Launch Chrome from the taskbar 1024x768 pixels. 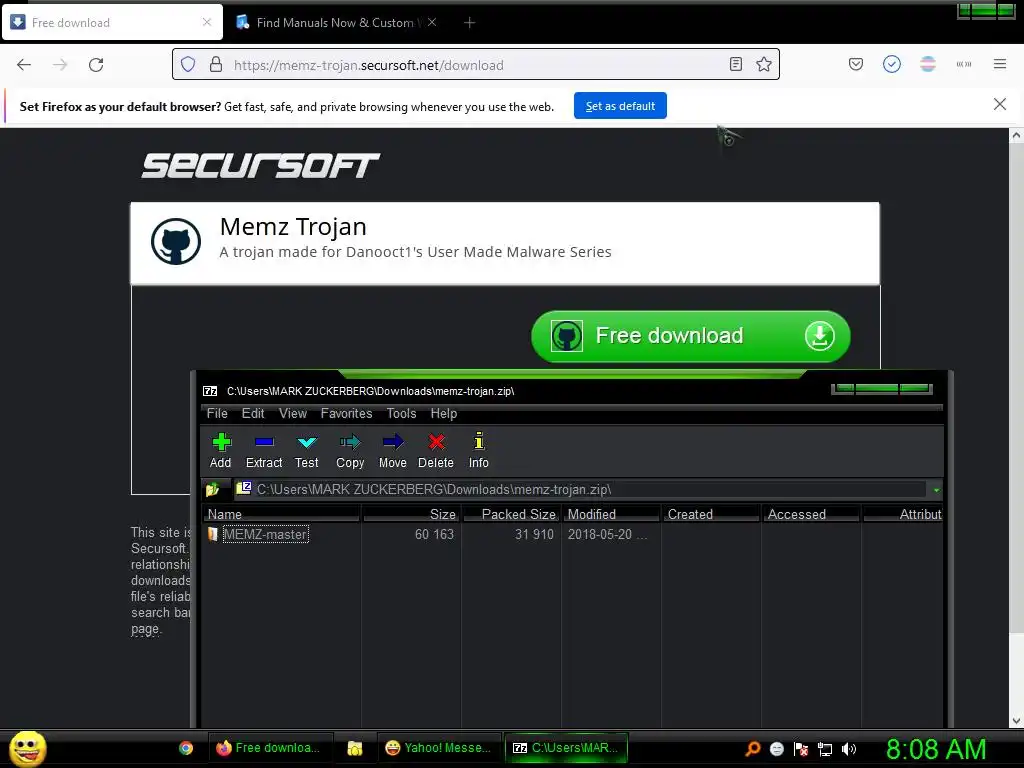[186, 748]
